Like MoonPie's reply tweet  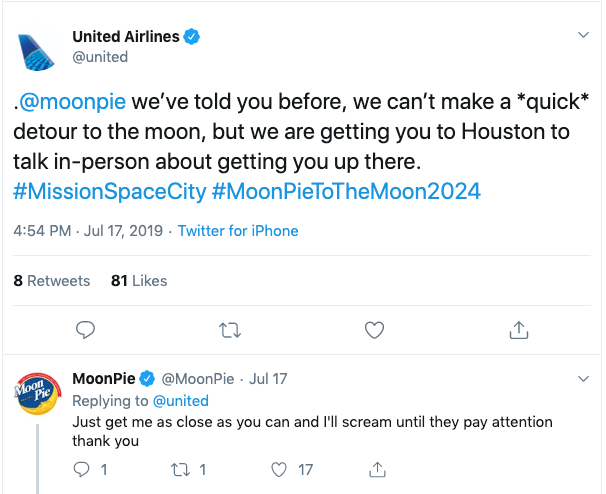(280, 468)
